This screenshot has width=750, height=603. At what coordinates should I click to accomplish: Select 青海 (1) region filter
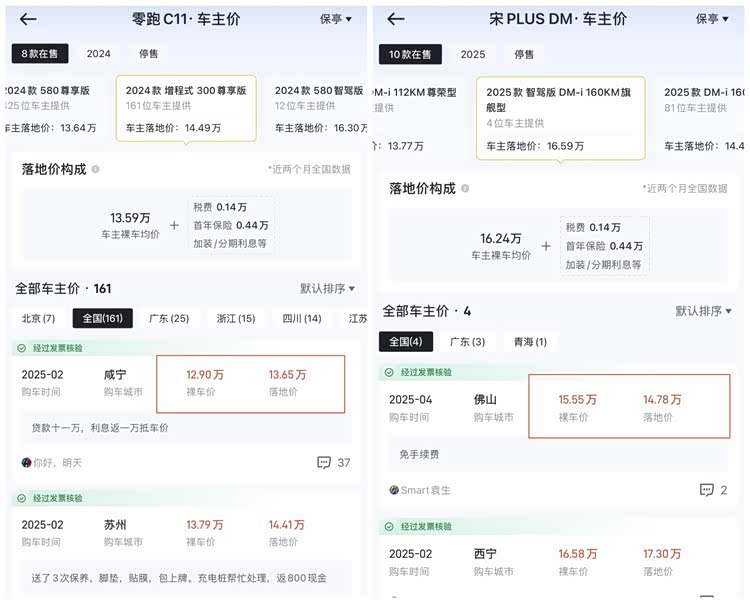tap(528, 342)
